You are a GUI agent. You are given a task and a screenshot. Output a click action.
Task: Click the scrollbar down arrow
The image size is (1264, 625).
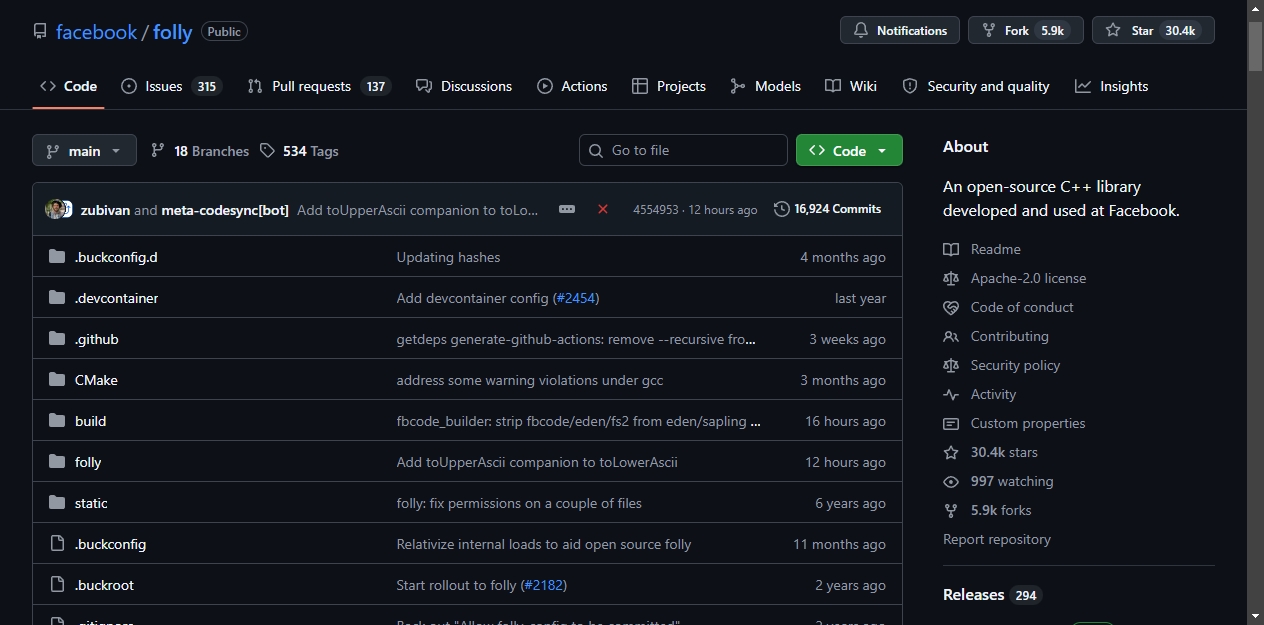1255,616
